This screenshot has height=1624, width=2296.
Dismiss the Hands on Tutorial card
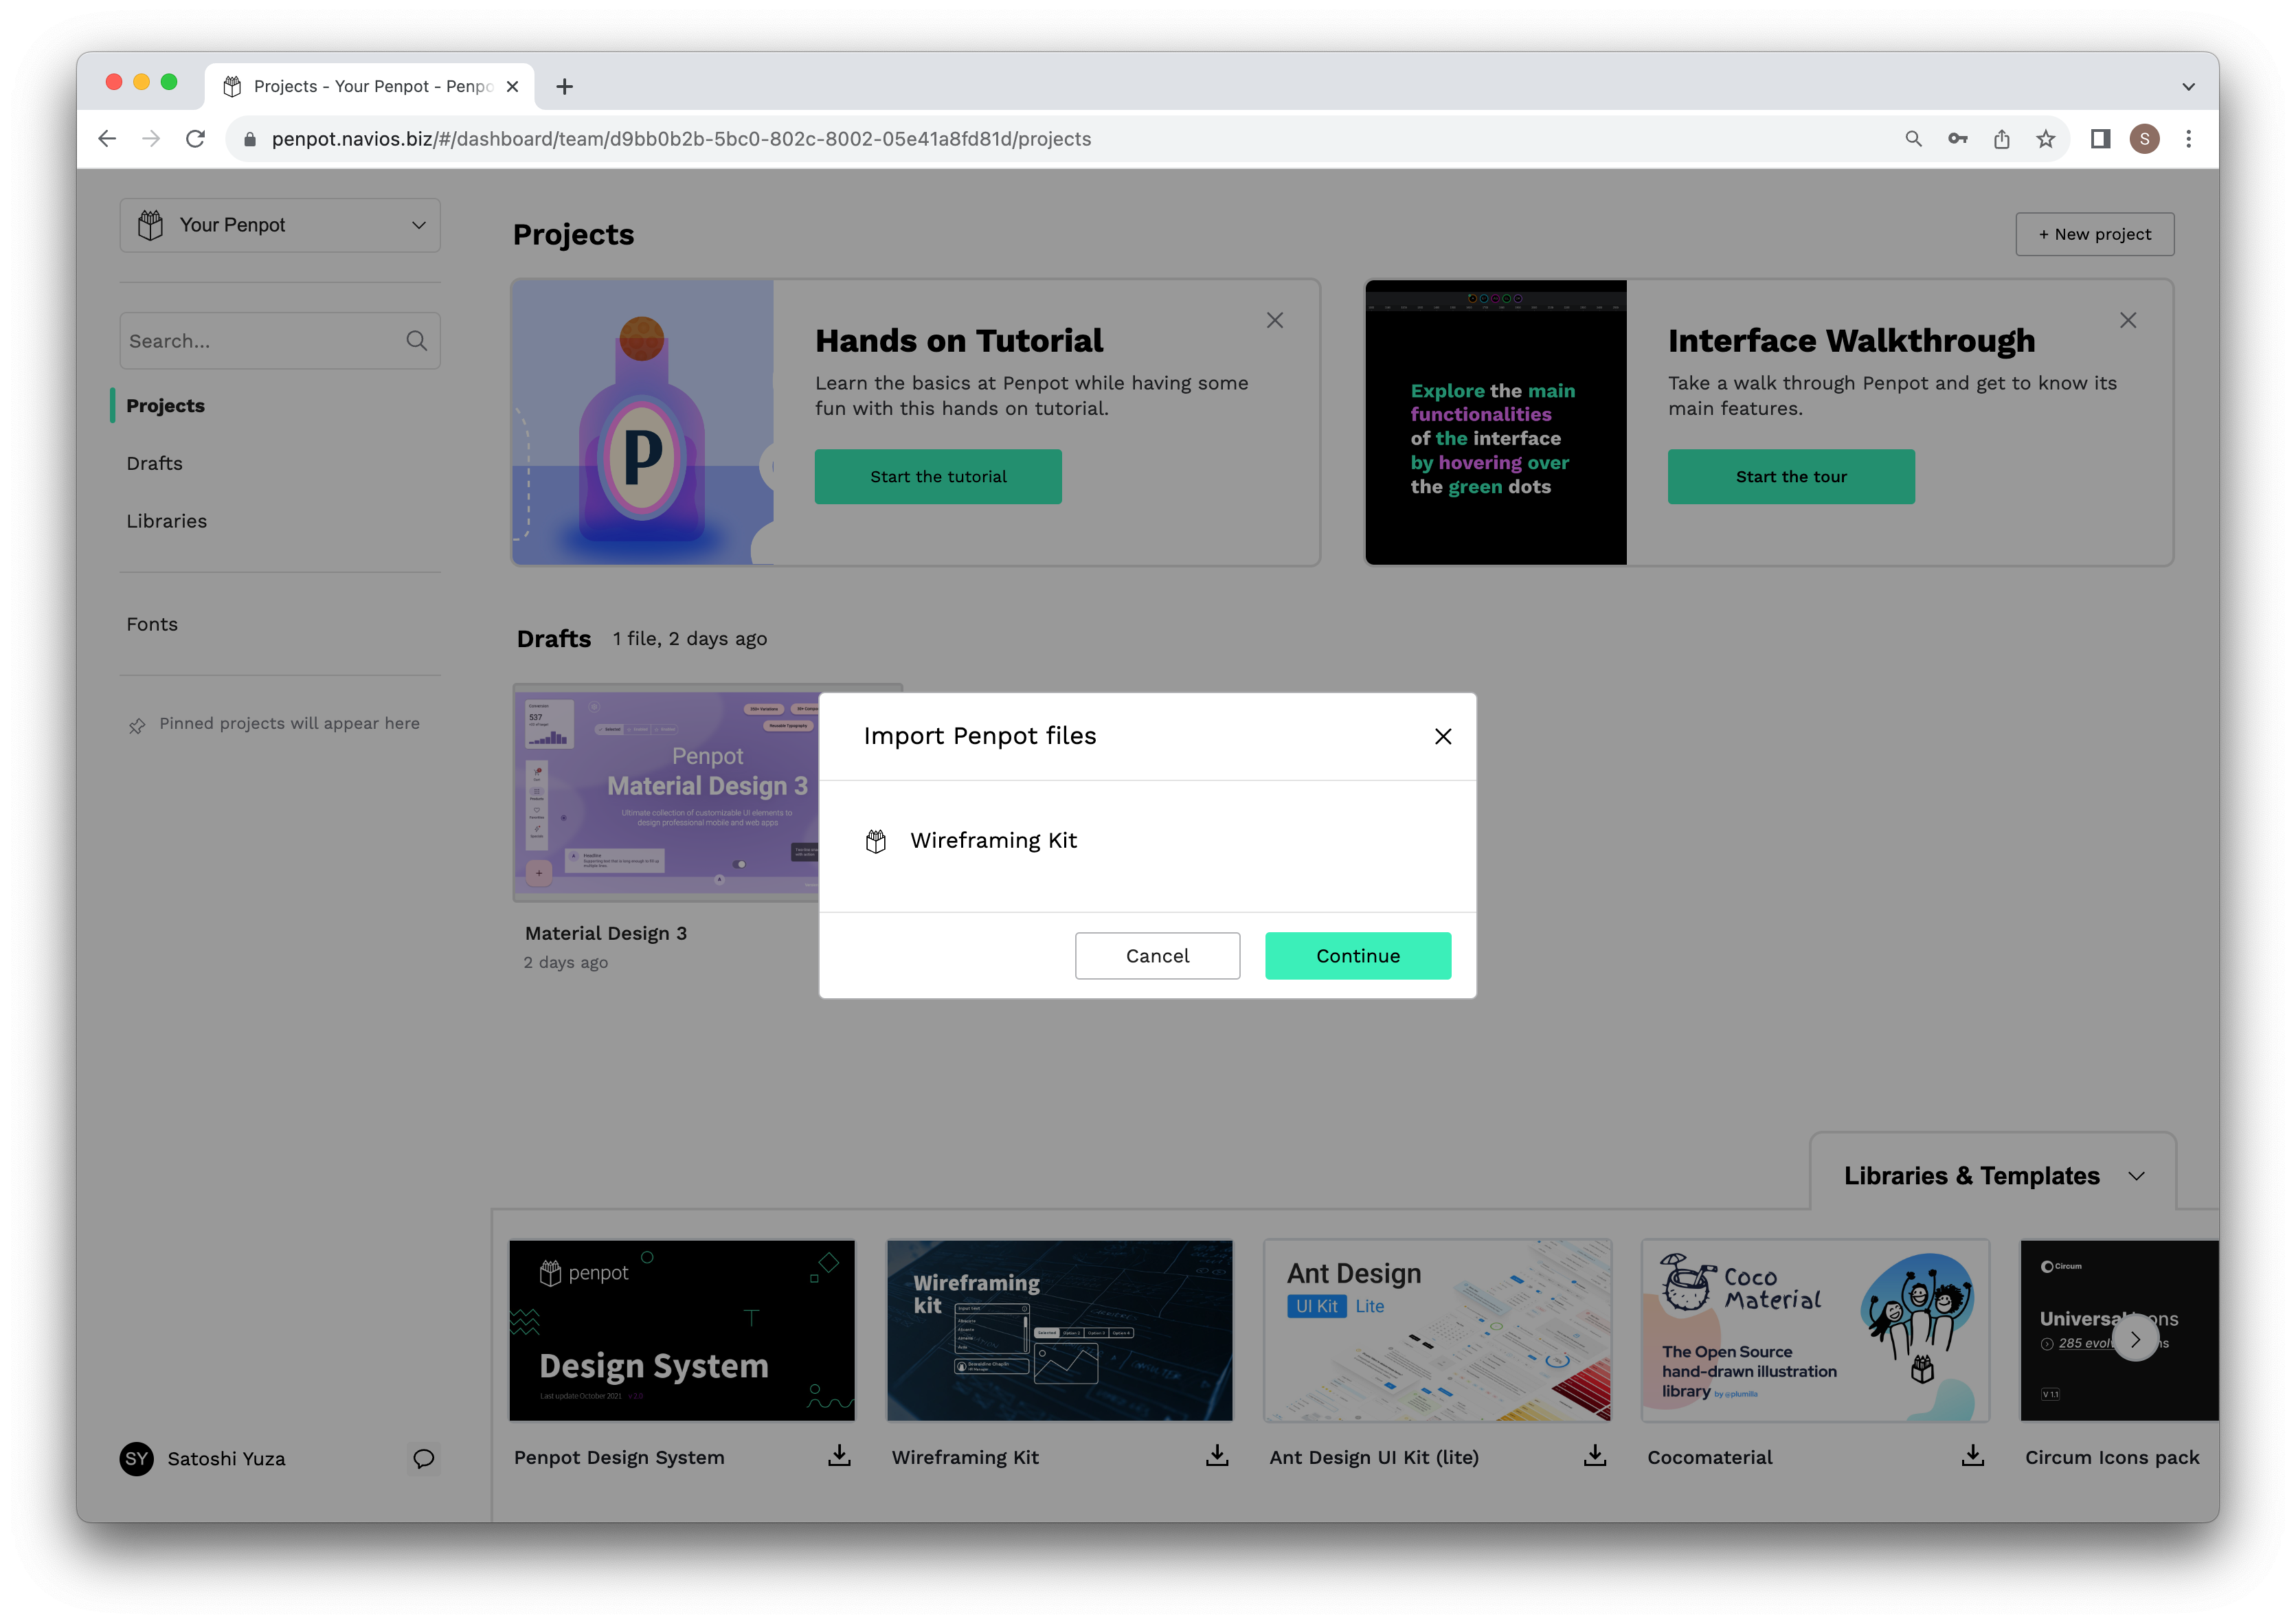1275,320
